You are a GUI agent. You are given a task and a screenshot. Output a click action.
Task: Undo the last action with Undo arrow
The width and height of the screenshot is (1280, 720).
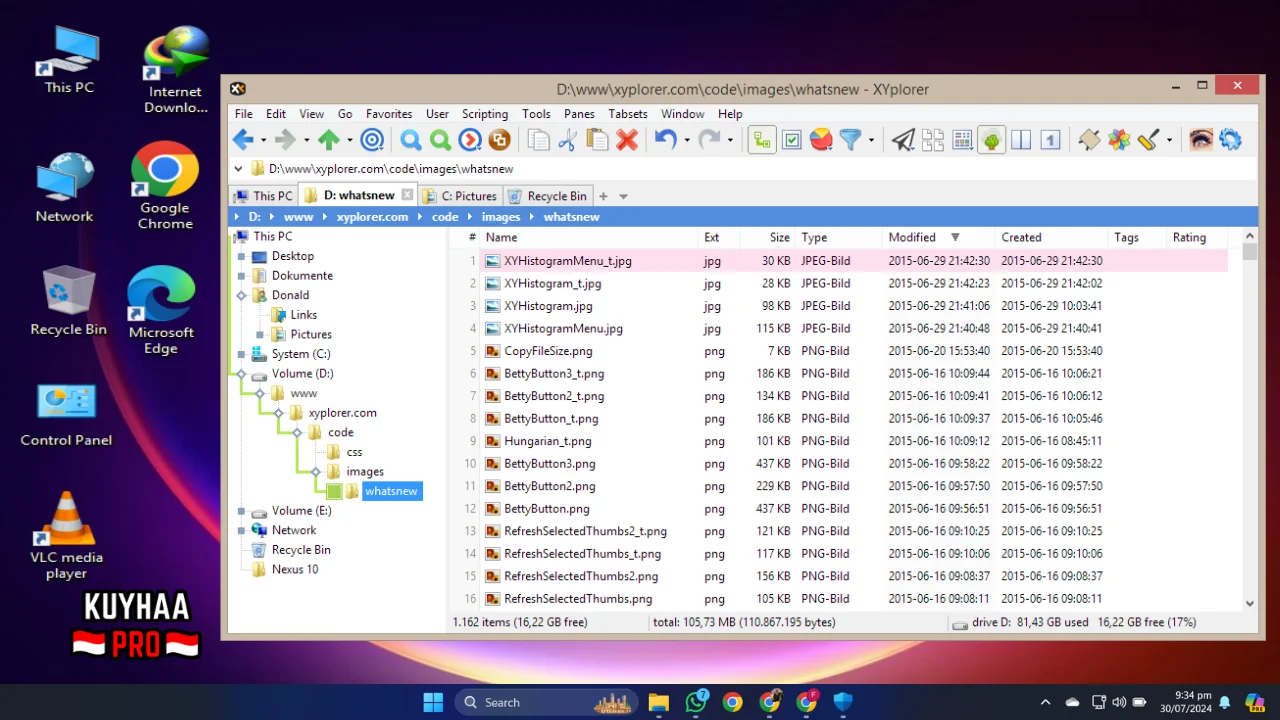666,140
